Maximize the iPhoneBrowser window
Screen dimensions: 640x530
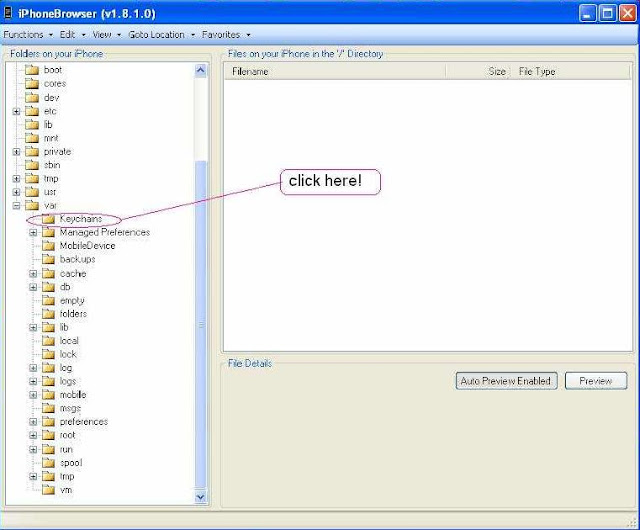click(x=607, y=13)
